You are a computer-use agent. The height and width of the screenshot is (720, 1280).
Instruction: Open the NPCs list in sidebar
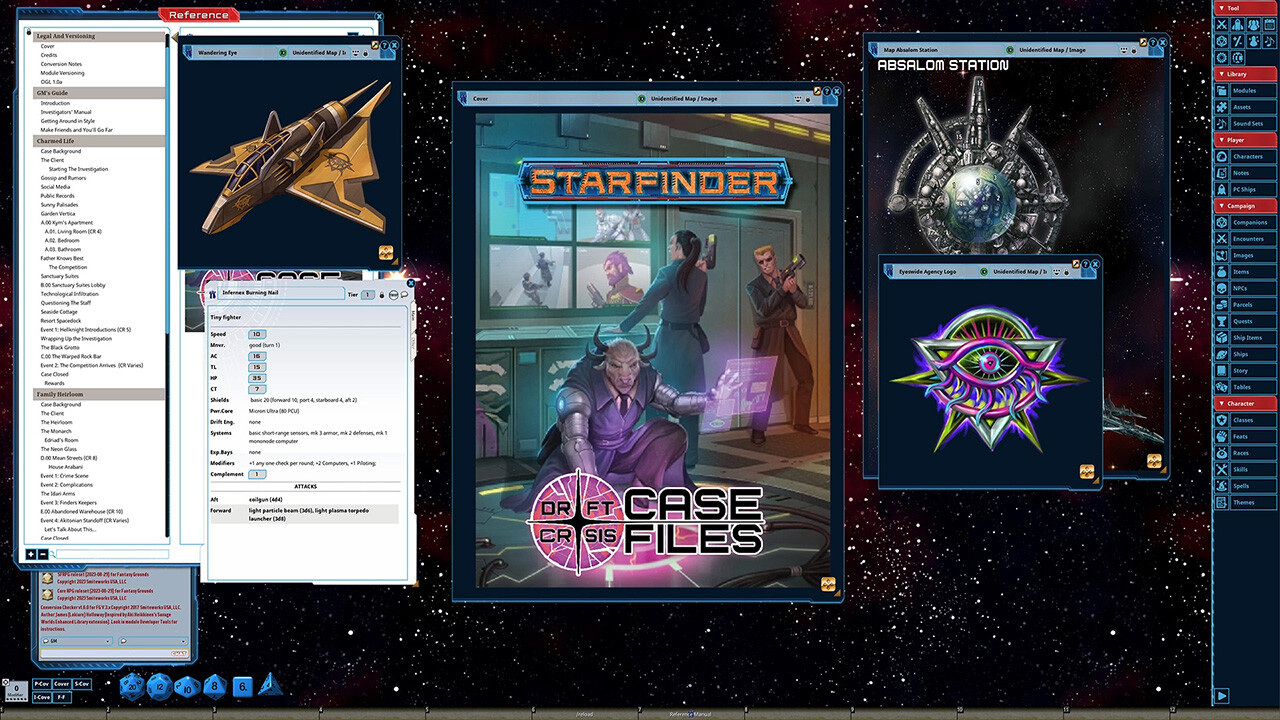click(1240, 288)
